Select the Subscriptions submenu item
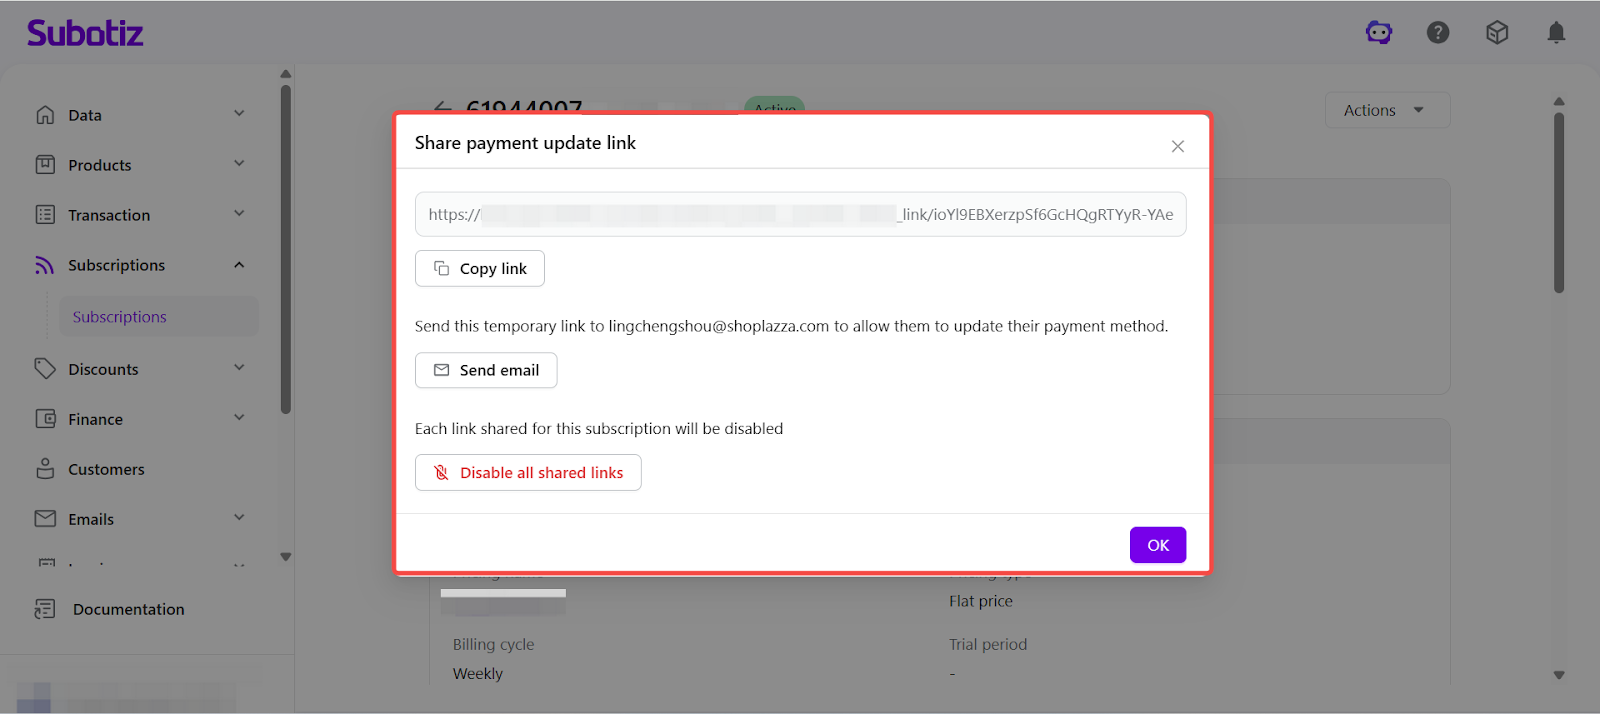Viewport: 1600px width, 714px height. pyautogui.click(x=120, y=317)
